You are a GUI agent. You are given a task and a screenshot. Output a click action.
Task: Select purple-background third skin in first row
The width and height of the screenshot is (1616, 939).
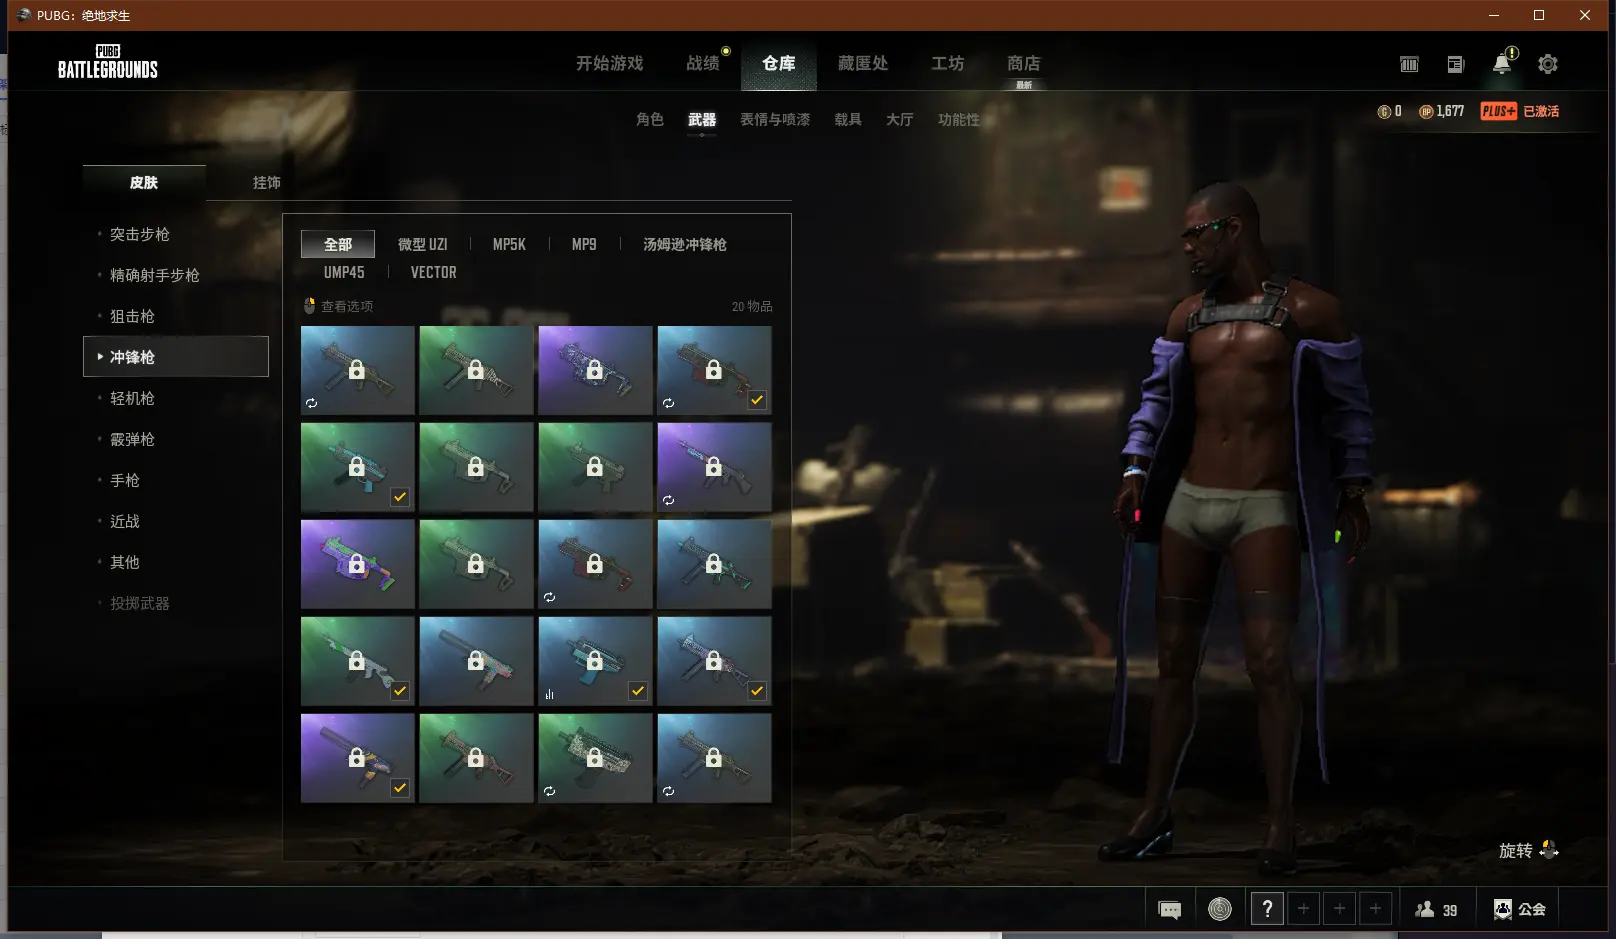click(595, 370)
